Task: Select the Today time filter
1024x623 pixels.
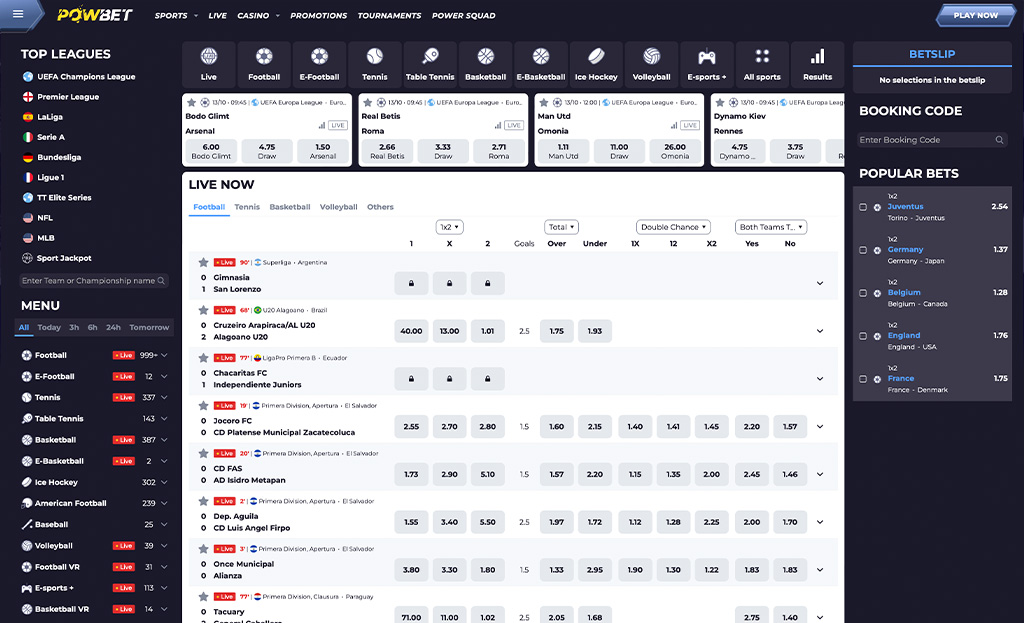Action: pos(49,327)
